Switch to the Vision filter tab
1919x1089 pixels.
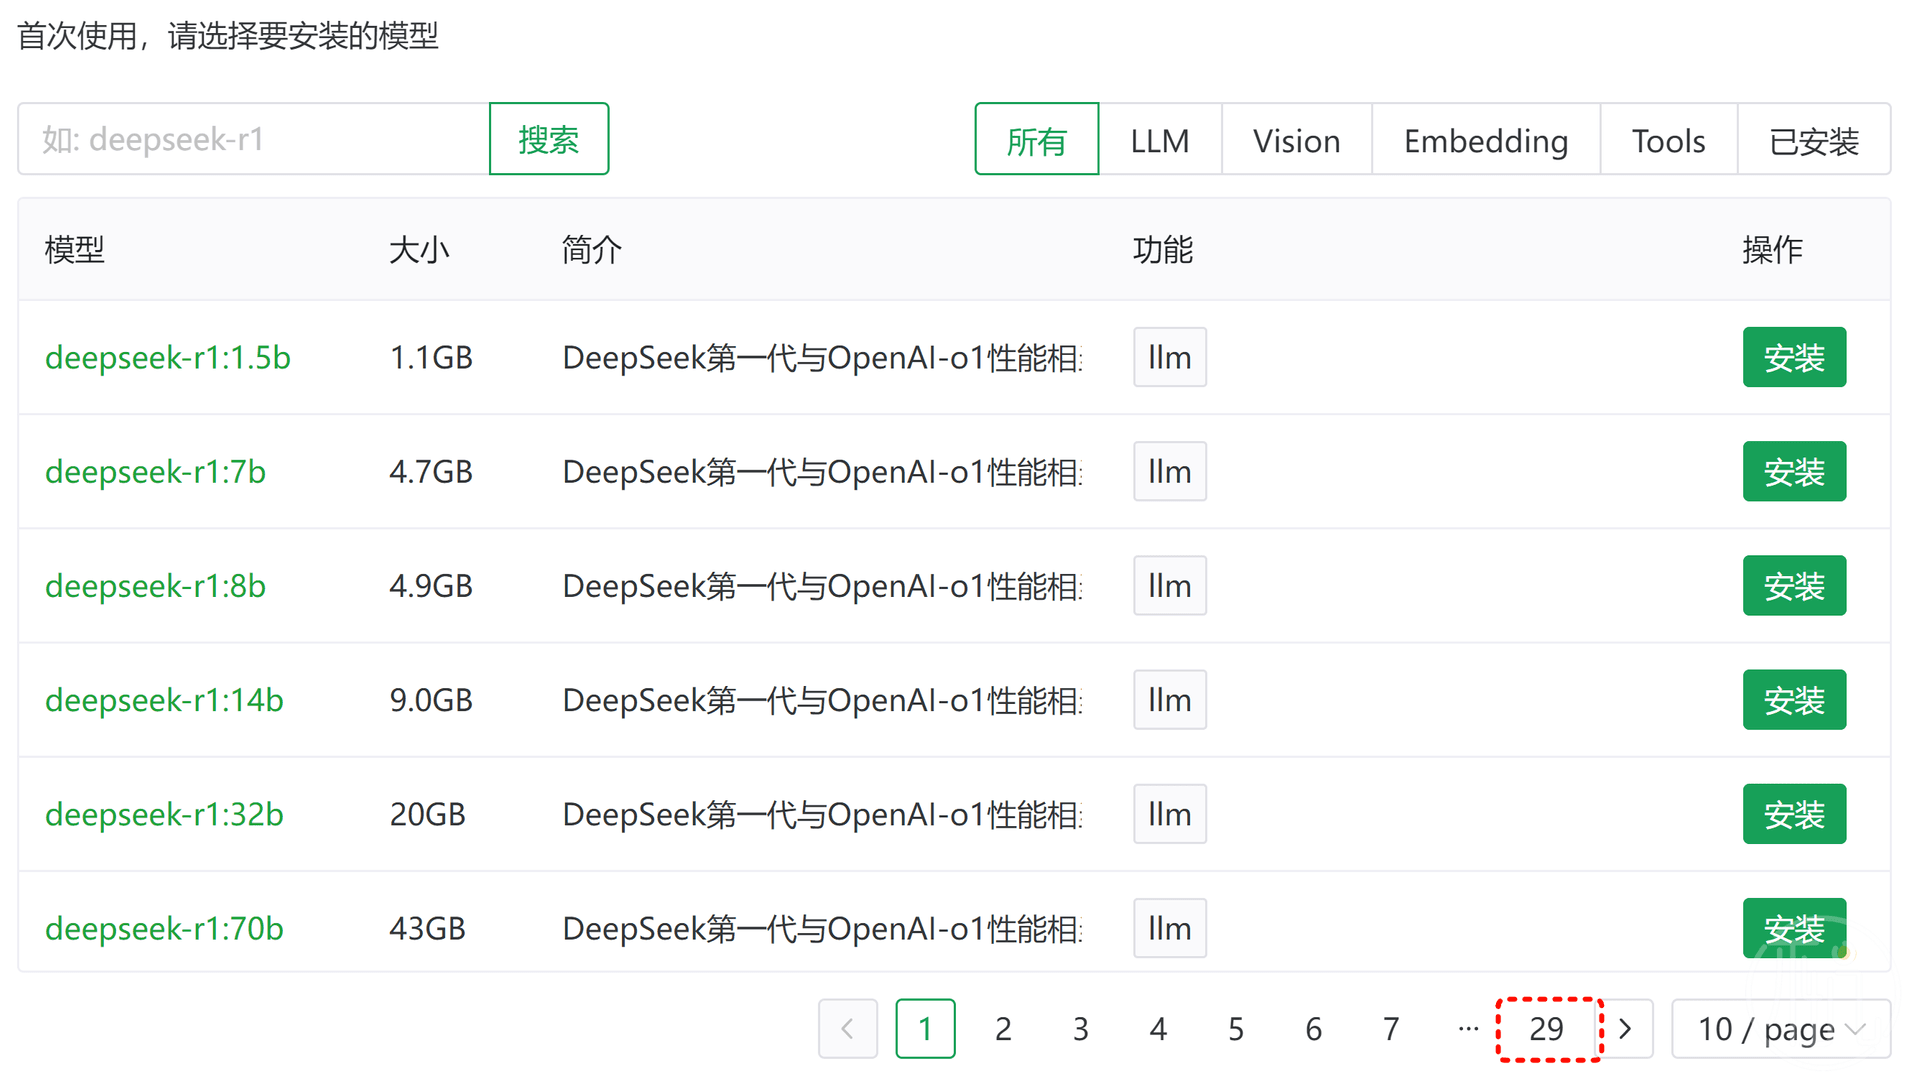[x=1297, y=139]
